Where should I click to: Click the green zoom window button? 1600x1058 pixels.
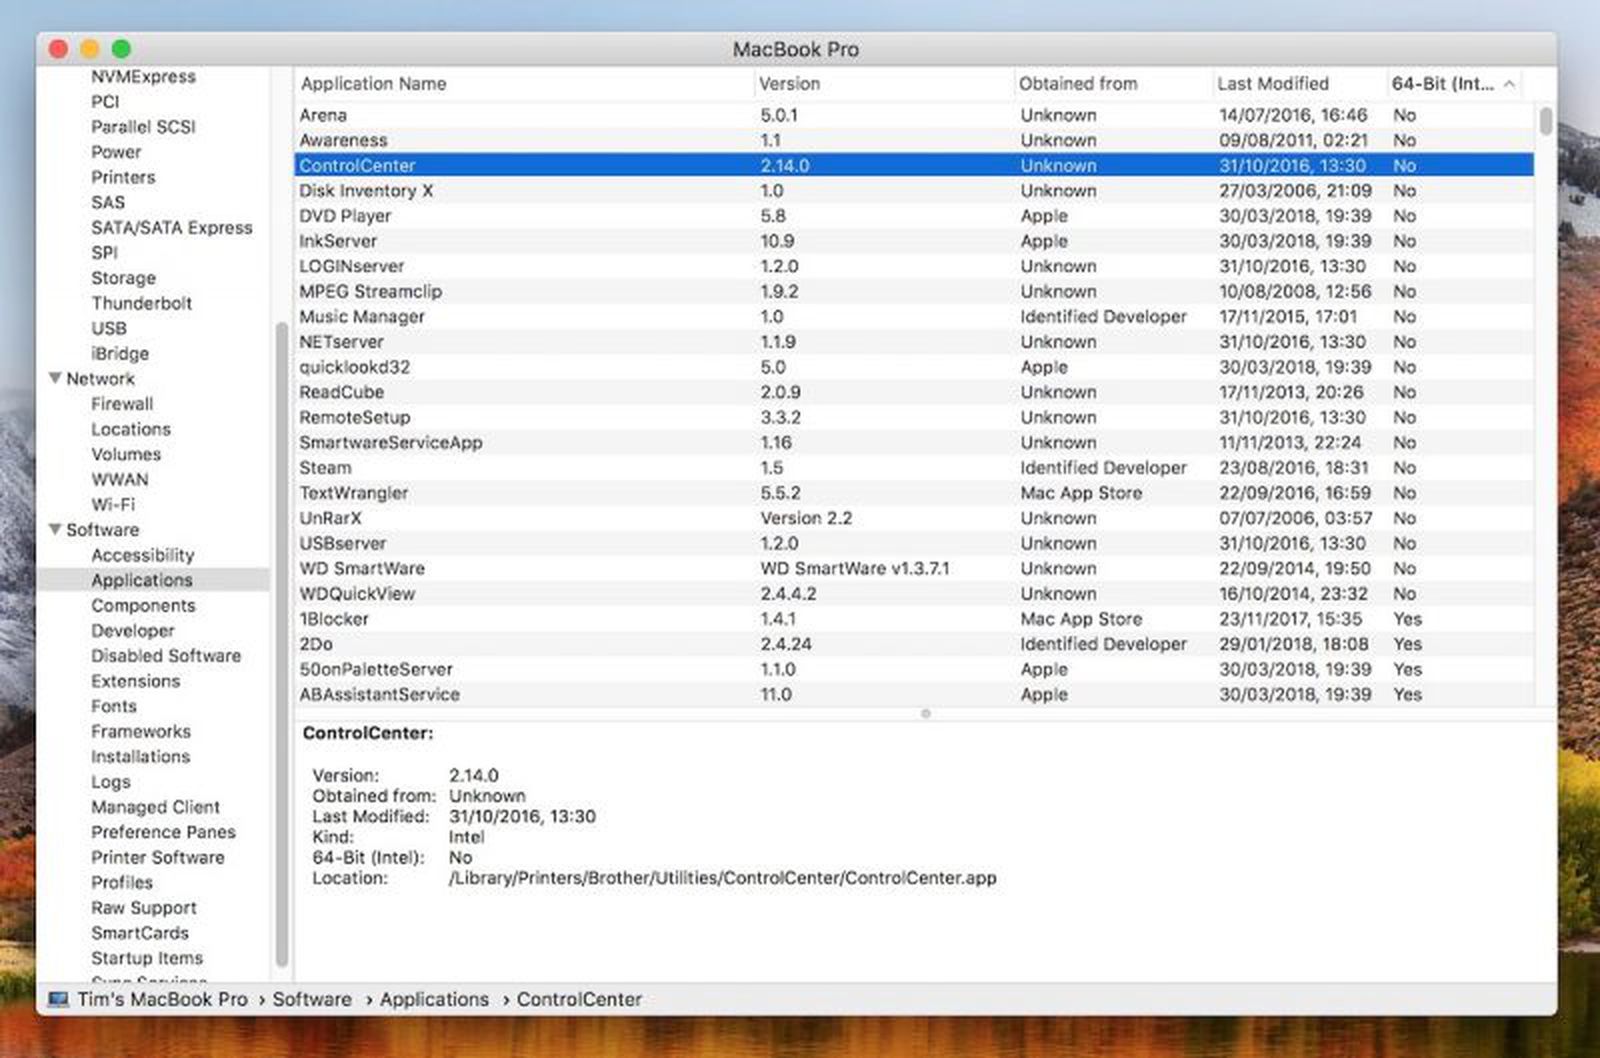pos(120,48)
